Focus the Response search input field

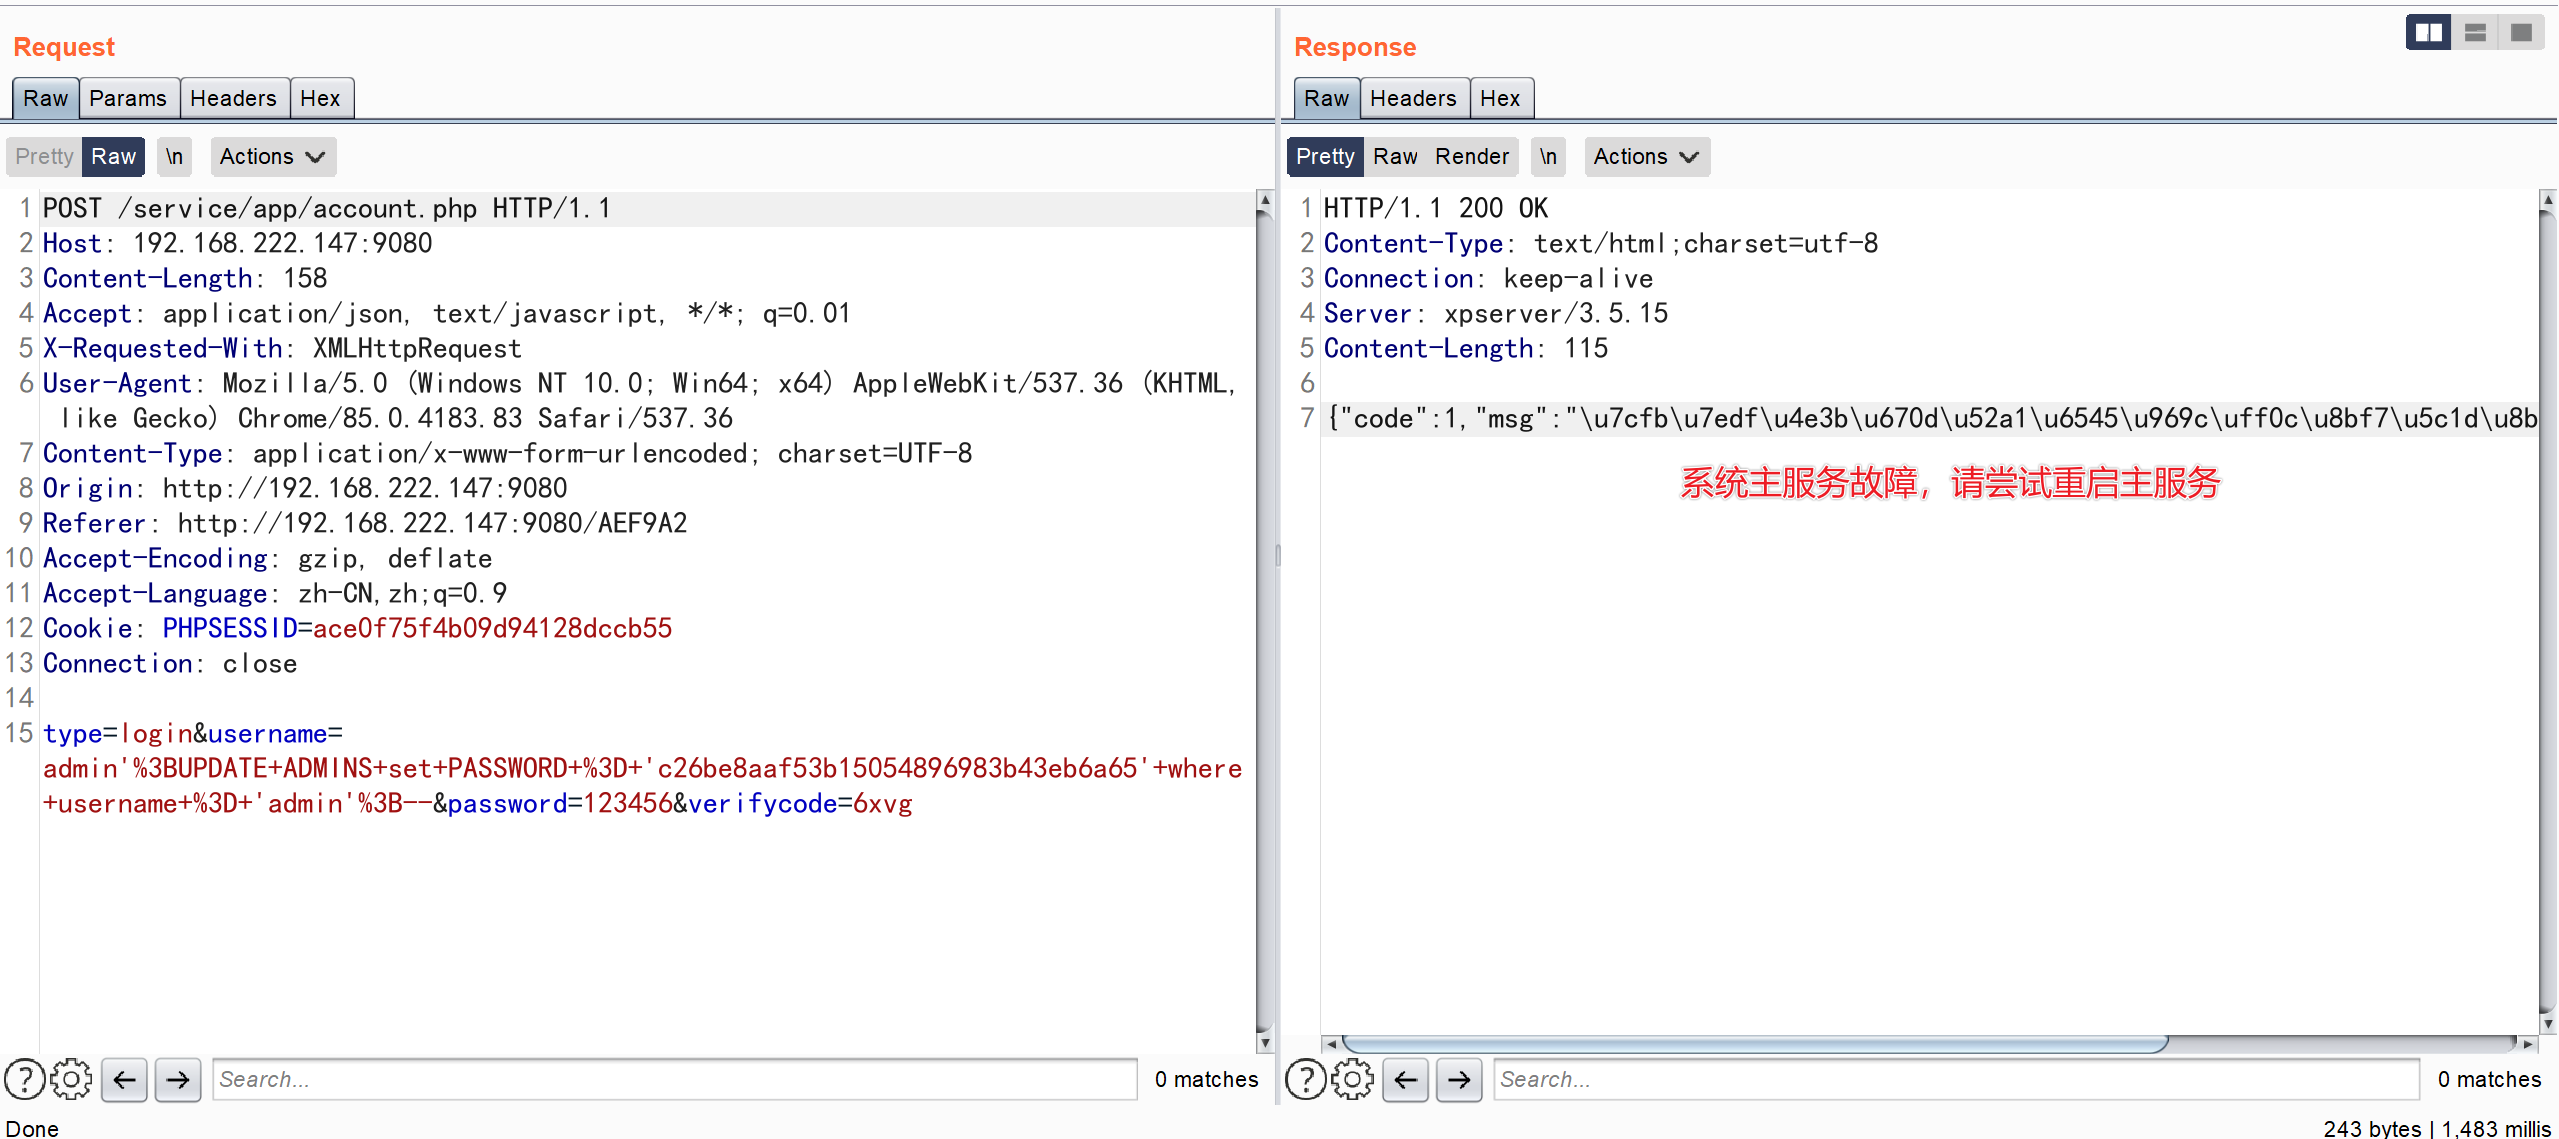(x=1956, y=1079)
